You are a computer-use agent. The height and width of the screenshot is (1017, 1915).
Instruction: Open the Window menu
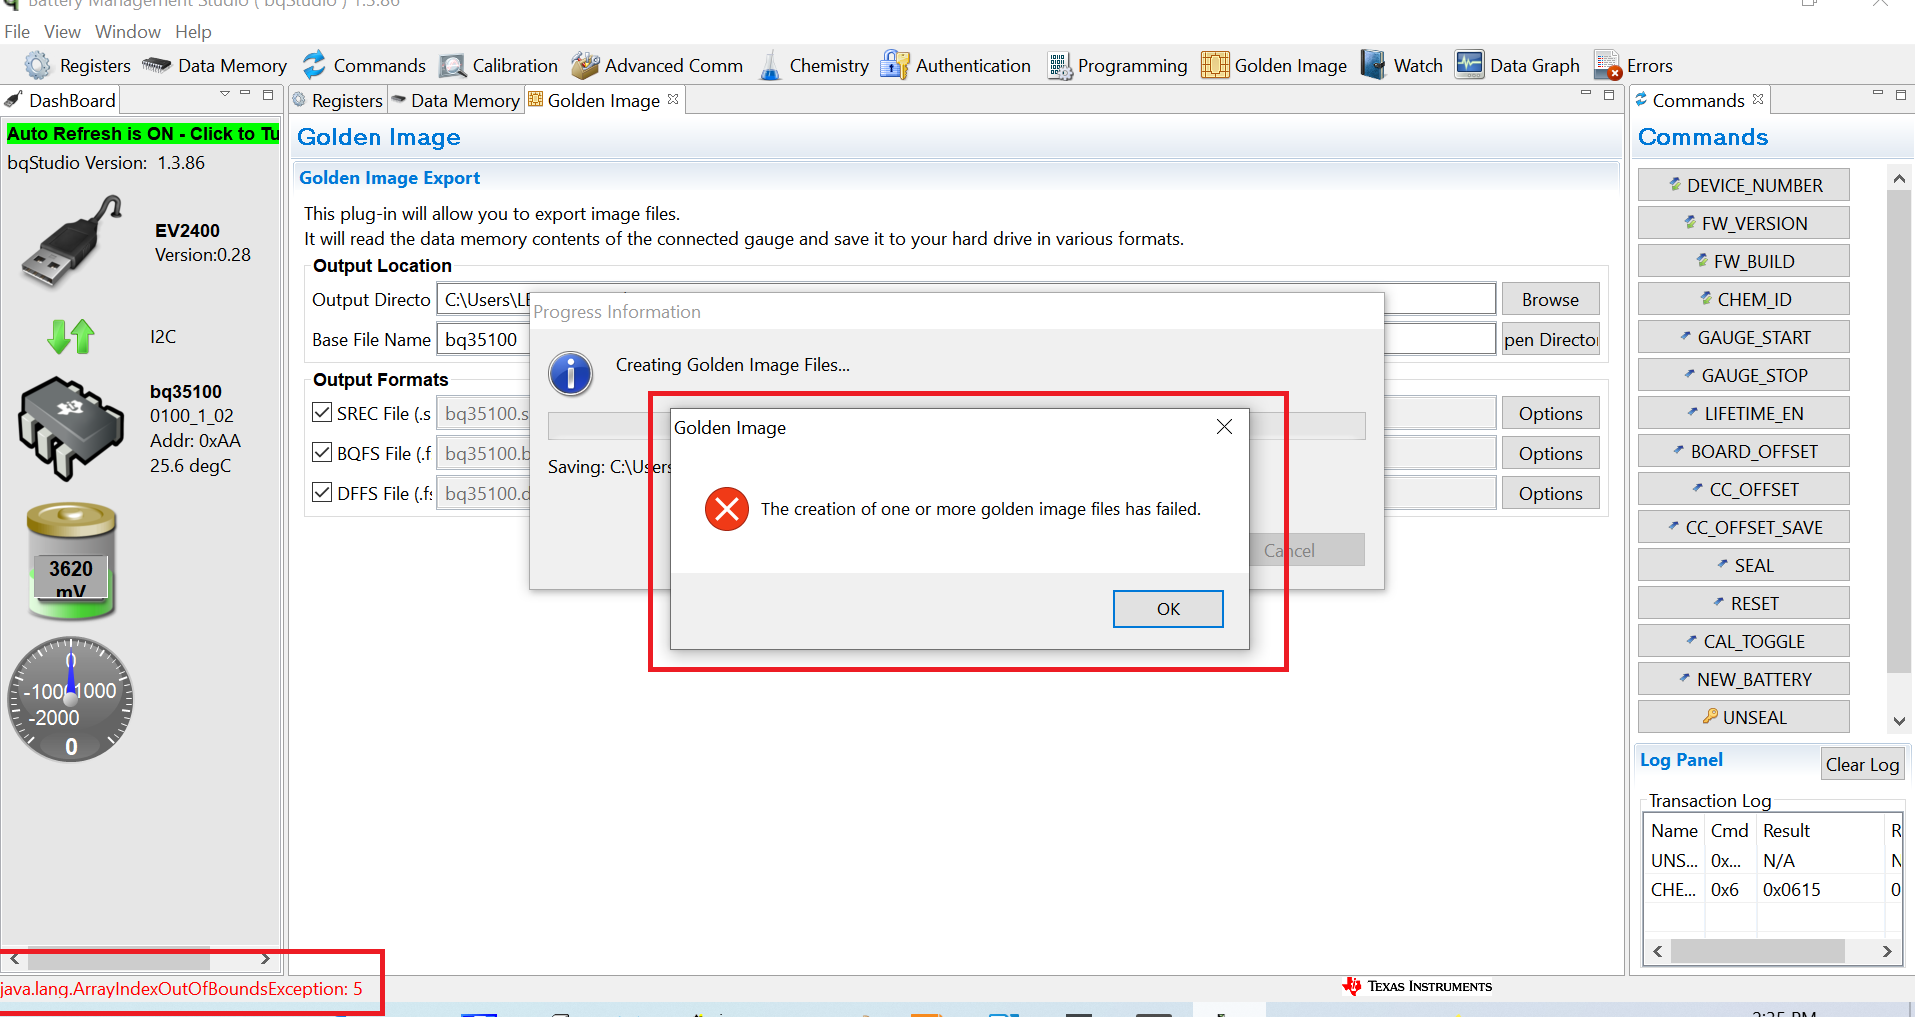pos(128,32)
